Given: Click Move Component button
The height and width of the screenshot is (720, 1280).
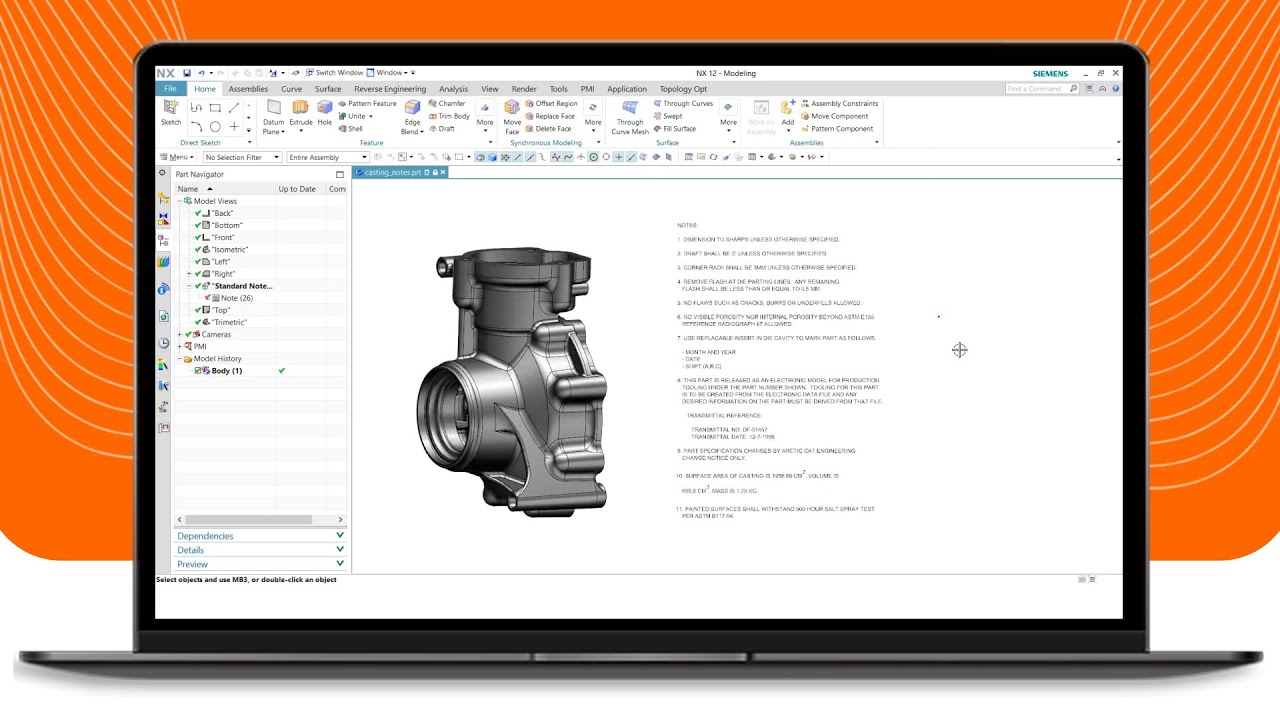Looking at the screenshot, I should [834, 116].
